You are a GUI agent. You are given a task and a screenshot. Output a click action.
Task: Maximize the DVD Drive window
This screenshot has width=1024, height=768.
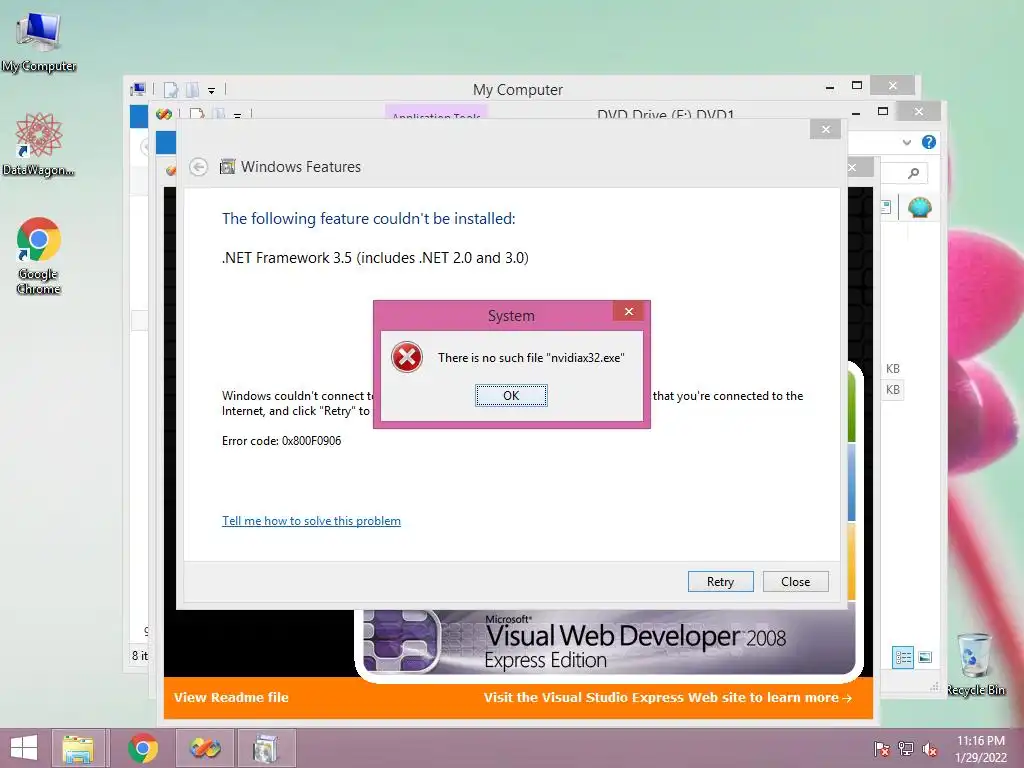[x=883, y=112]
